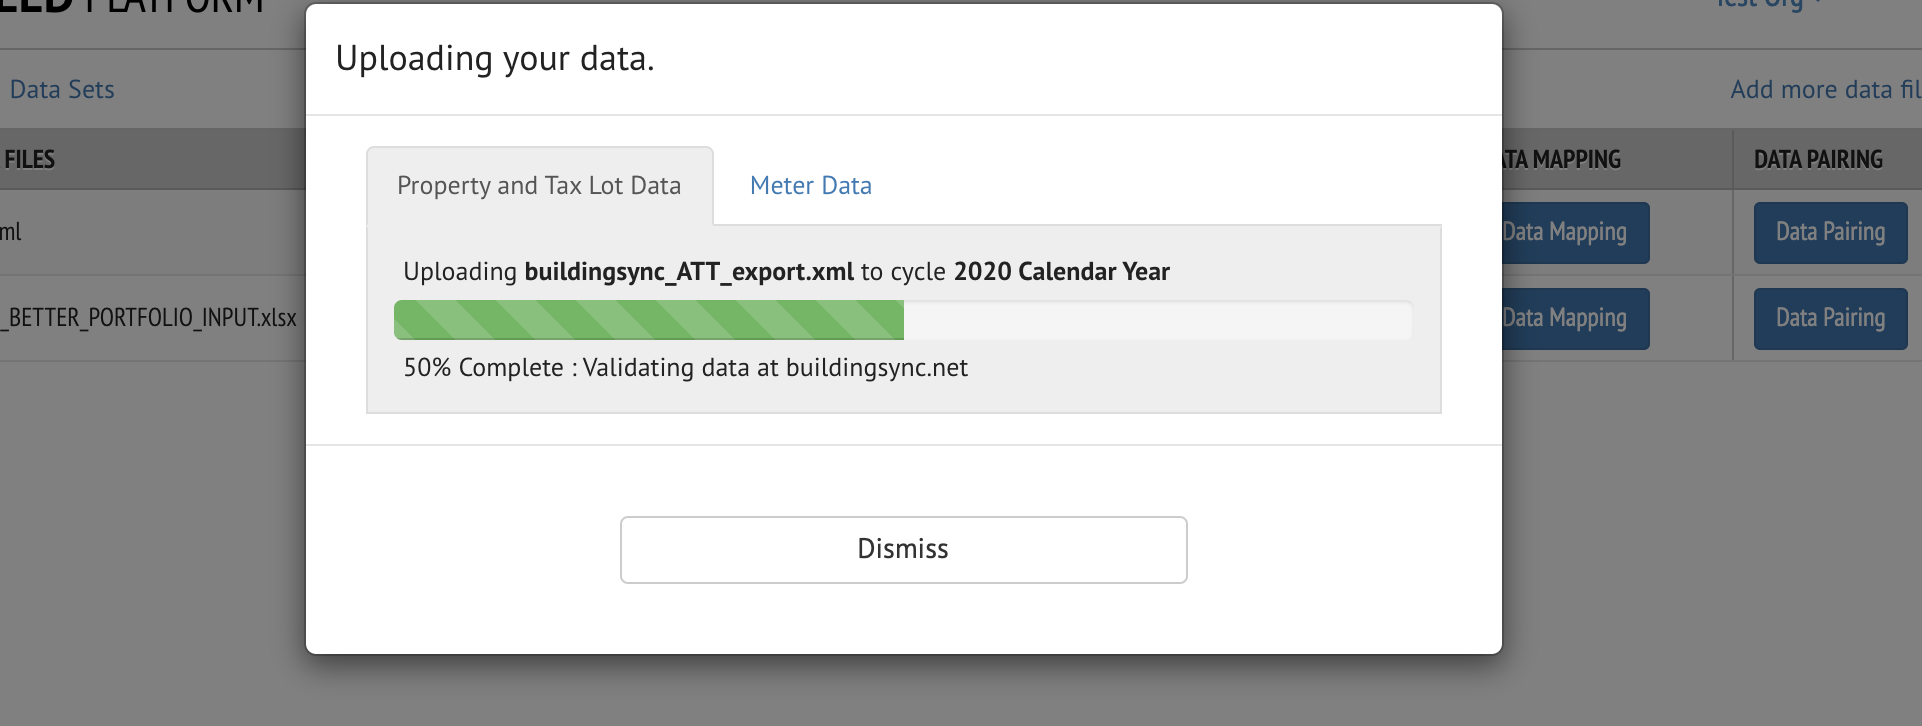Select the BETTER_PORTFOLIO_INPUT.xlsx file row
The width and height of the screenshot is (1922, 726).
(150, 318)
